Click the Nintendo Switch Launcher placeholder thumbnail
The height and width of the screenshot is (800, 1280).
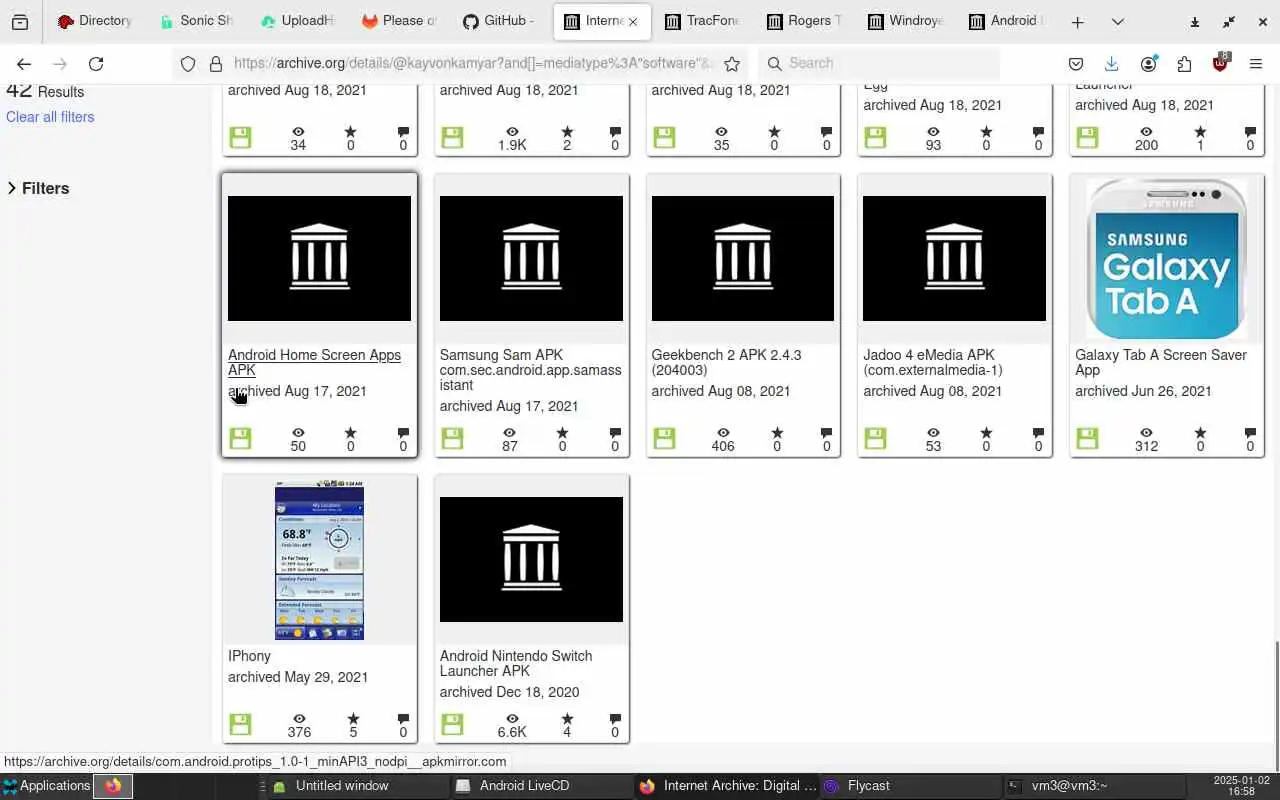coord(531,559)
